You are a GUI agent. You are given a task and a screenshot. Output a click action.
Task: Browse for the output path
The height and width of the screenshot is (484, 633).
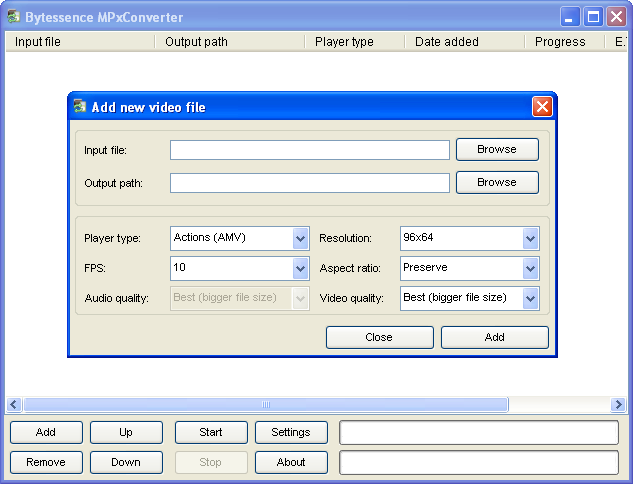497,182
